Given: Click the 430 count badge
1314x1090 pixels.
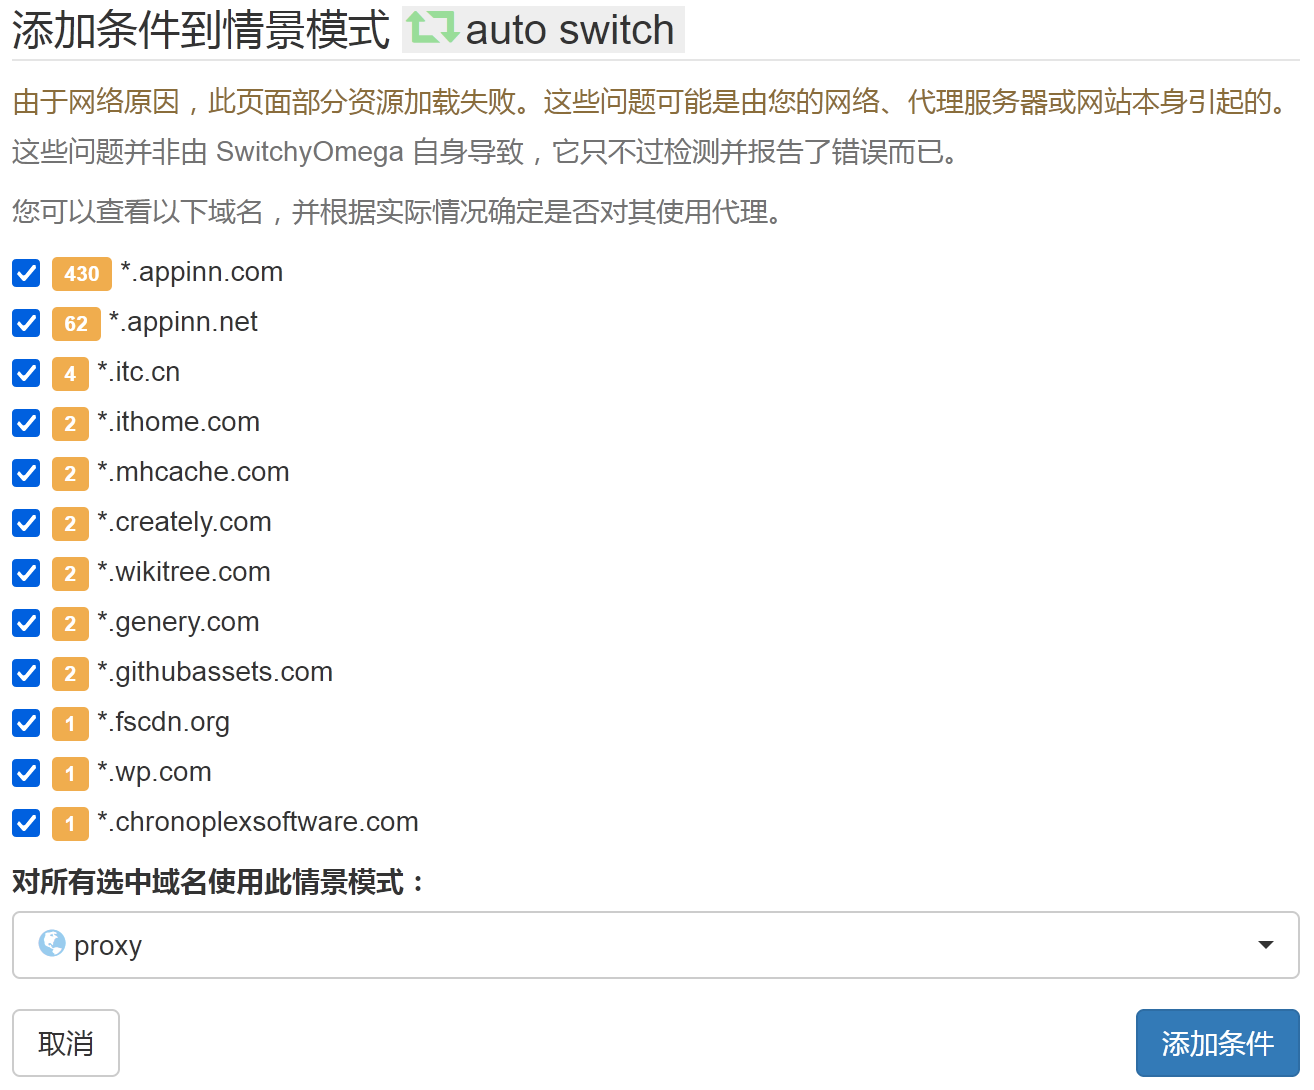Looking at the screenshot, I should point(81,273).
